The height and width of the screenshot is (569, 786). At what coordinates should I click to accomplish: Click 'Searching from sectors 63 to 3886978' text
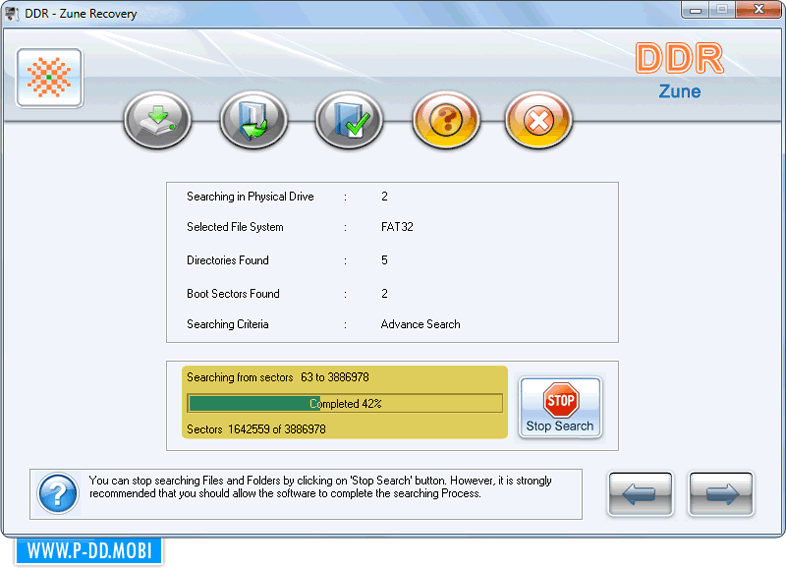coord(278,377)
